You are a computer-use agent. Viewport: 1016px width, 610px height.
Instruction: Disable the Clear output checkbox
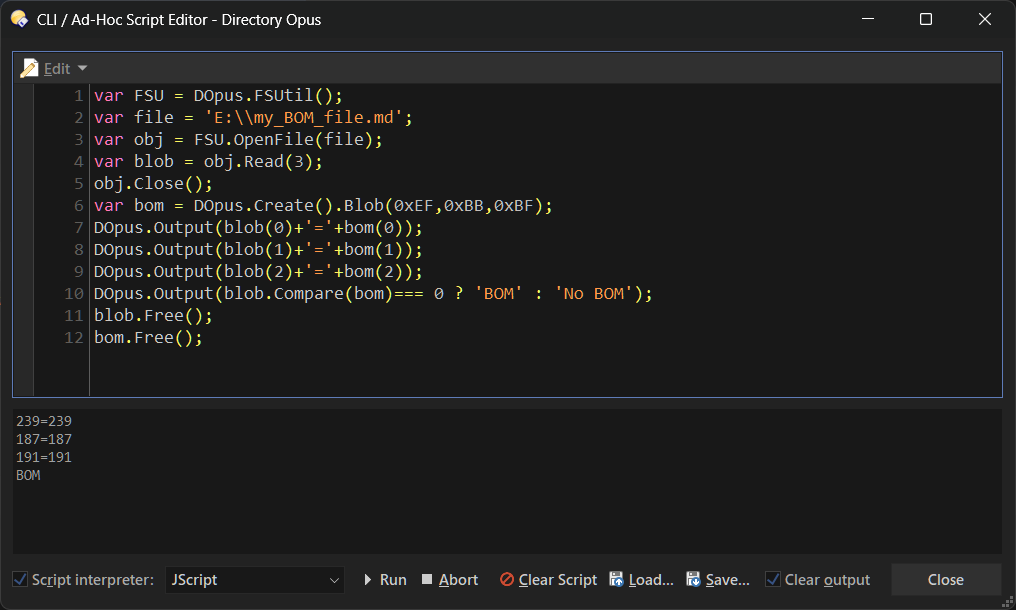point(773,580)
